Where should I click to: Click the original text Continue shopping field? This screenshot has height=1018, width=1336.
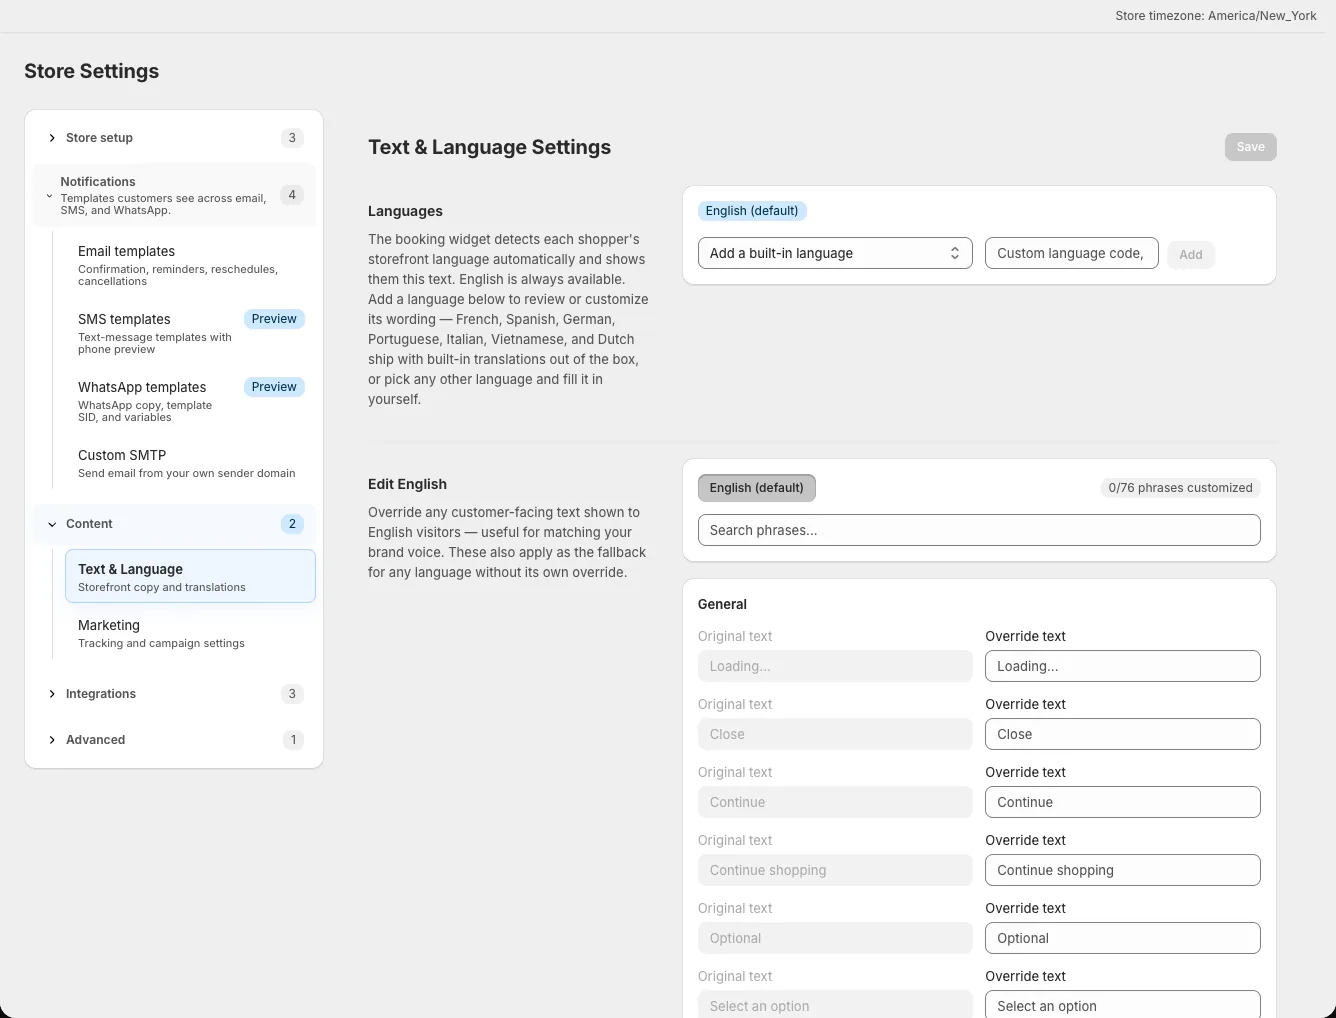click(x=835, y=870)
